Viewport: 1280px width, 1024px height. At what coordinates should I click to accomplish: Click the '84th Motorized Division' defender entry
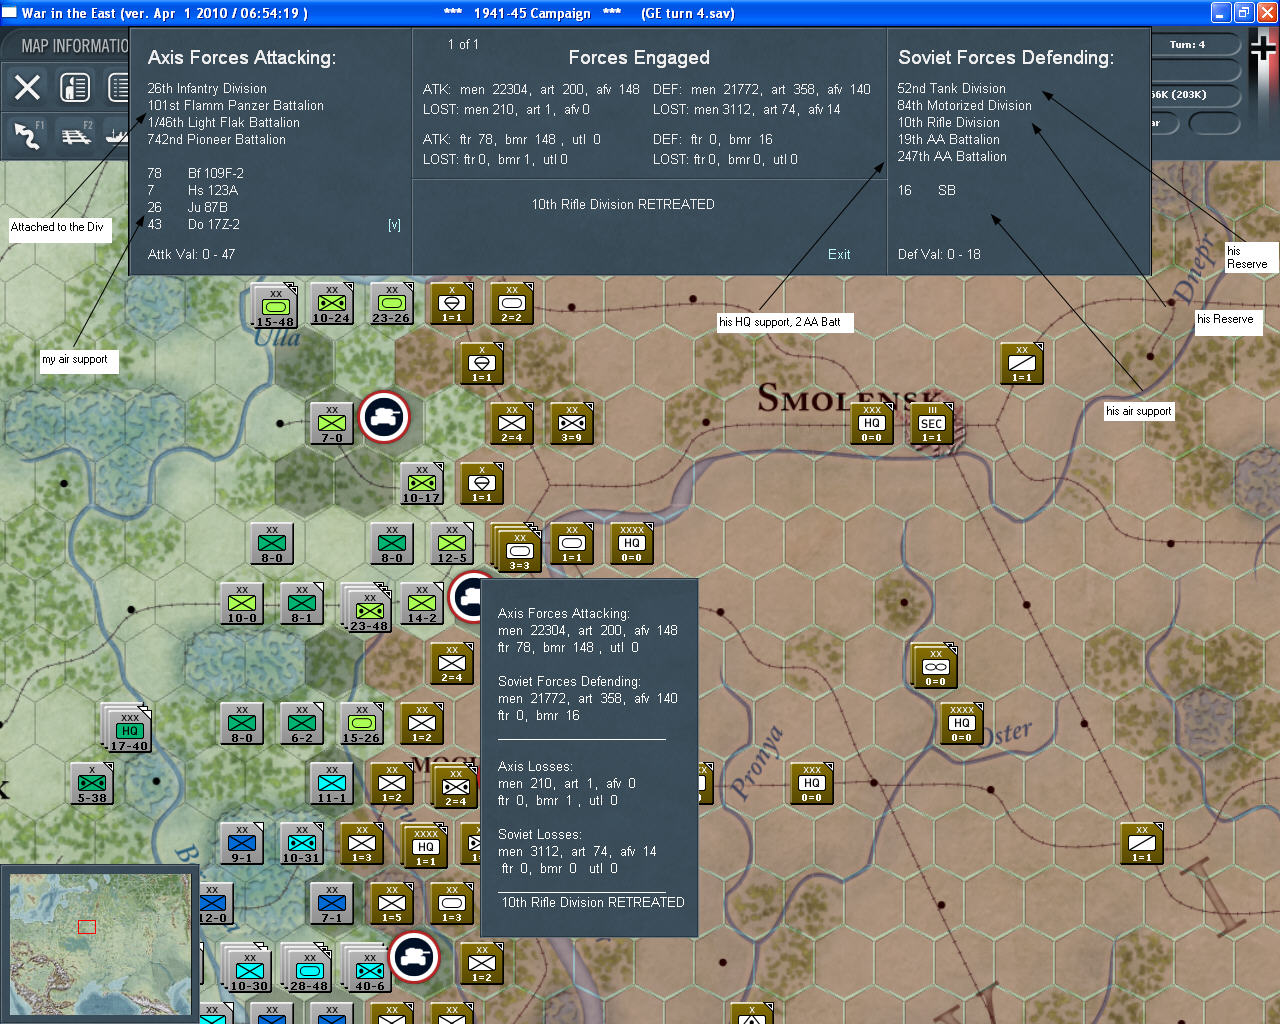point(964,105)
